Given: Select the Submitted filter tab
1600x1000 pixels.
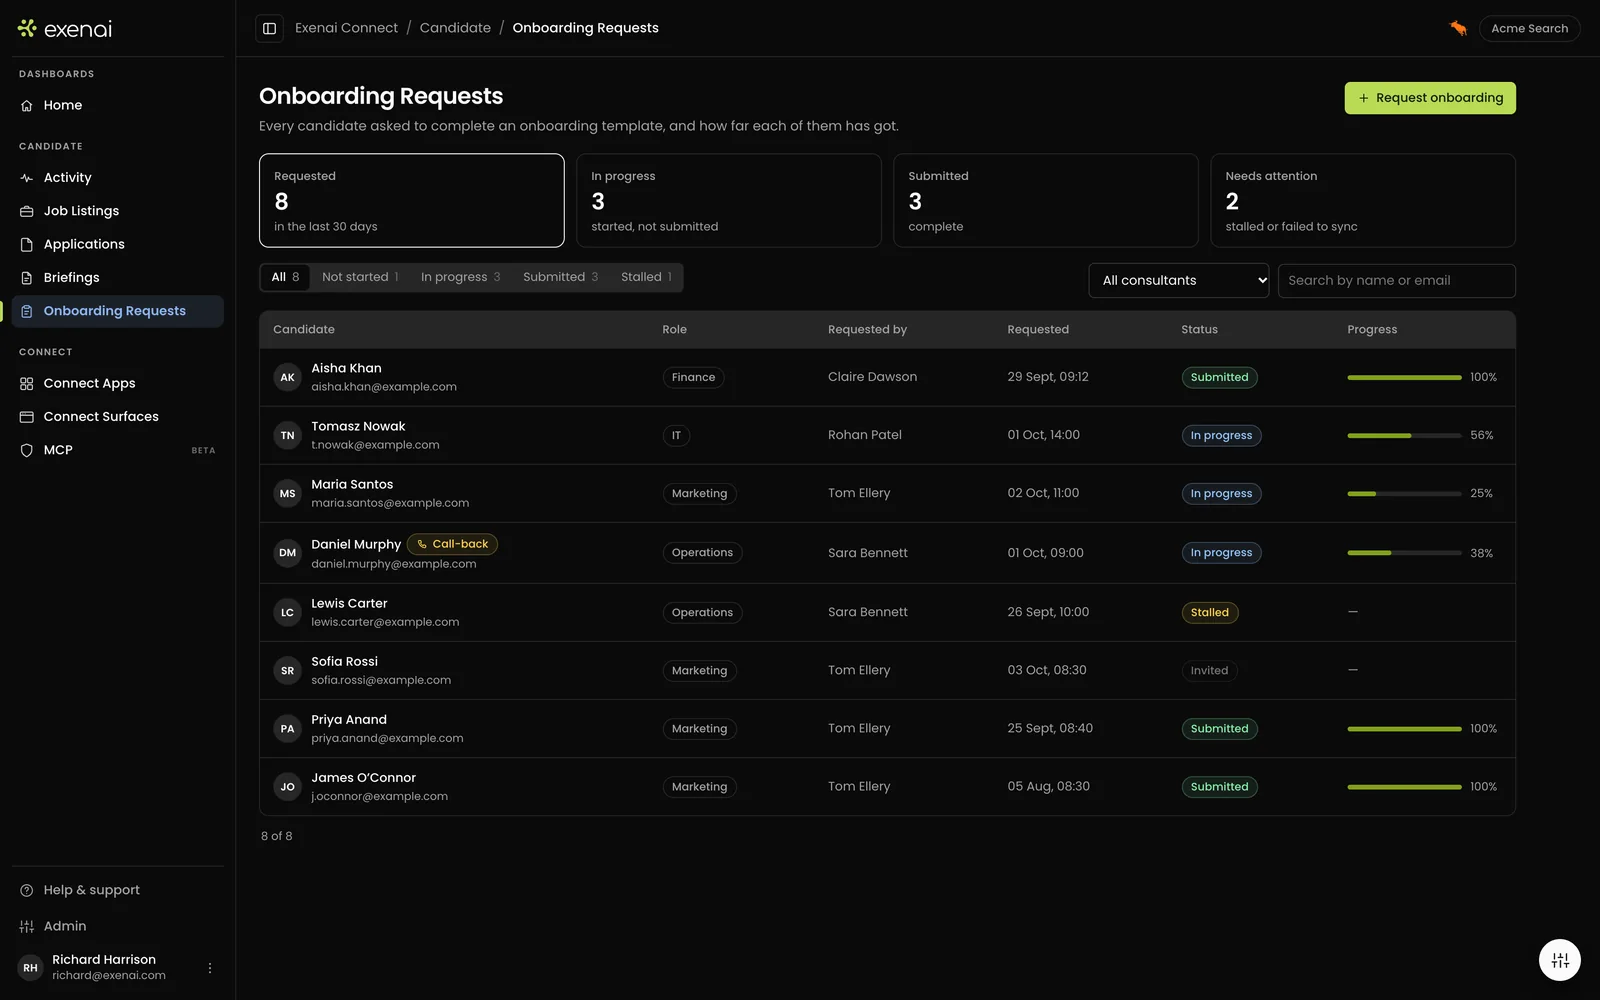Looking at the screenshot, I should coord(560,277).
